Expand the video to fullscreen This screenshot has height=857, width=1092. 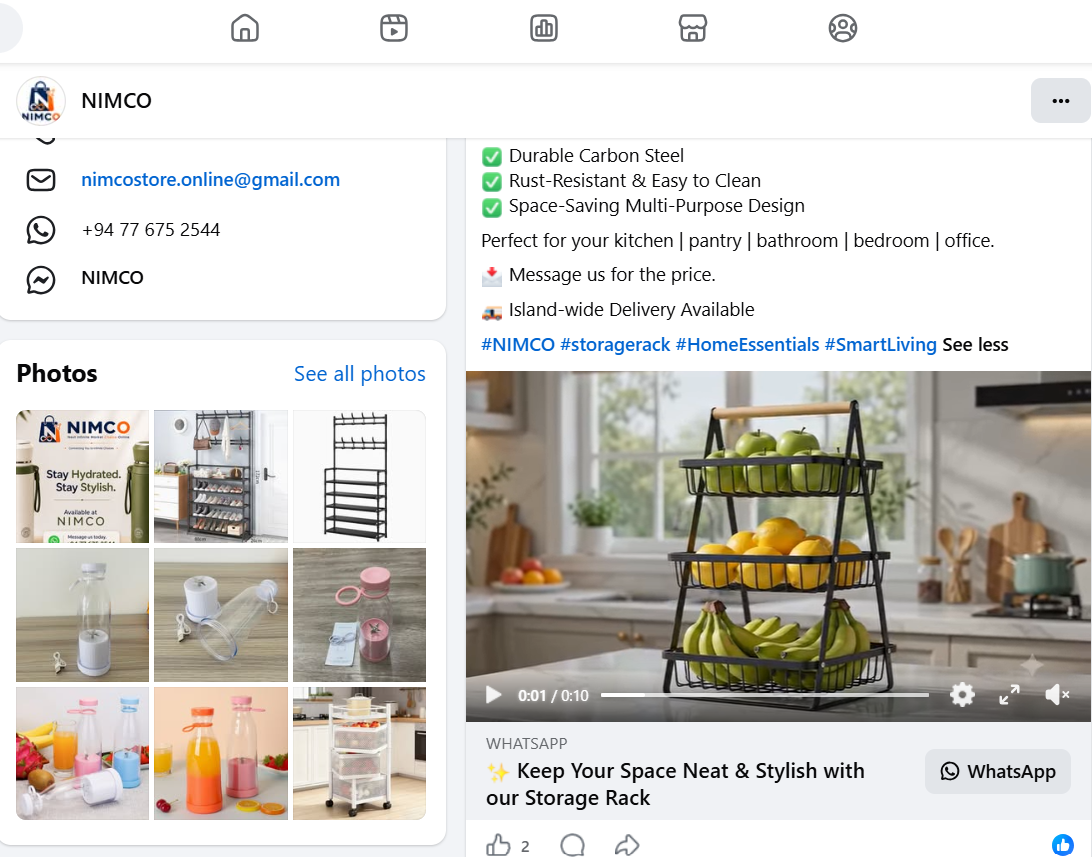(1009, 695)
